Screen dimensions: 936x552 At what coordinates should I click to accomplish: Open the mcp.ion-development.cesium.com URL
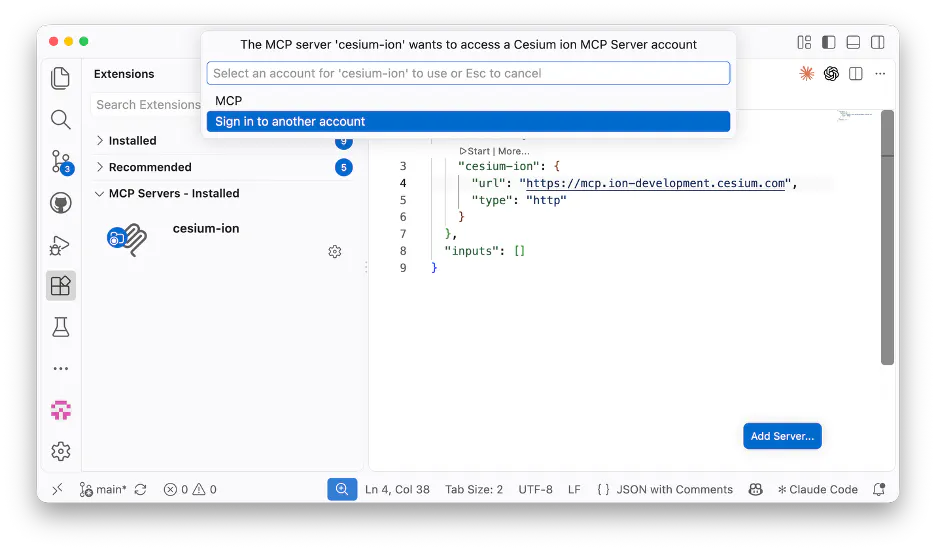point(655,183)
